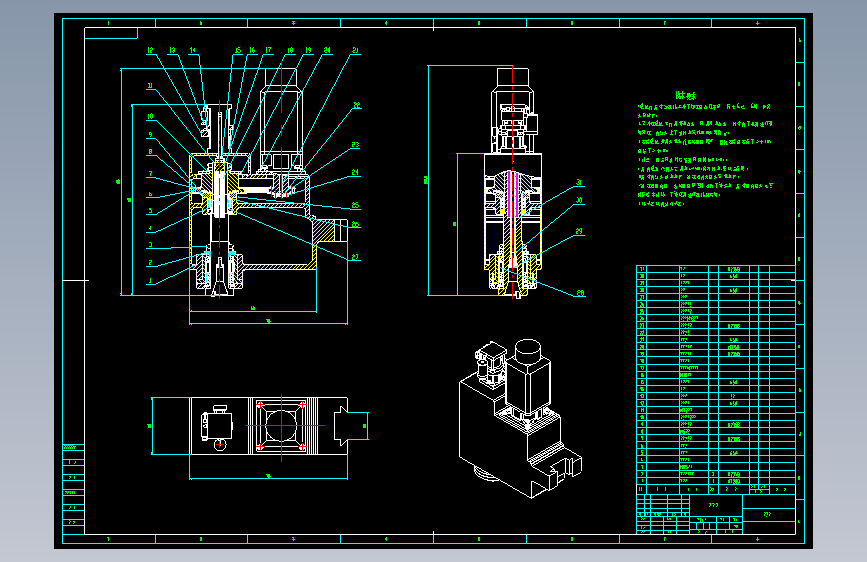Pick part balloon number 2
This screenshot has width=867, height=562.
coord(150,263)
